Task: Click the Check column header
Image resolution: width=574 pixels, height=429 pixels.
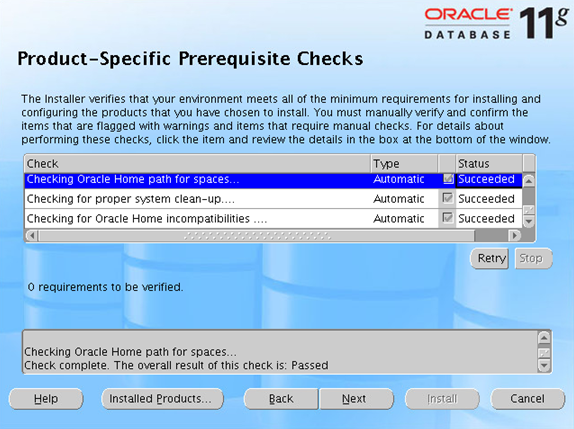Action: [x=197, y=163]
